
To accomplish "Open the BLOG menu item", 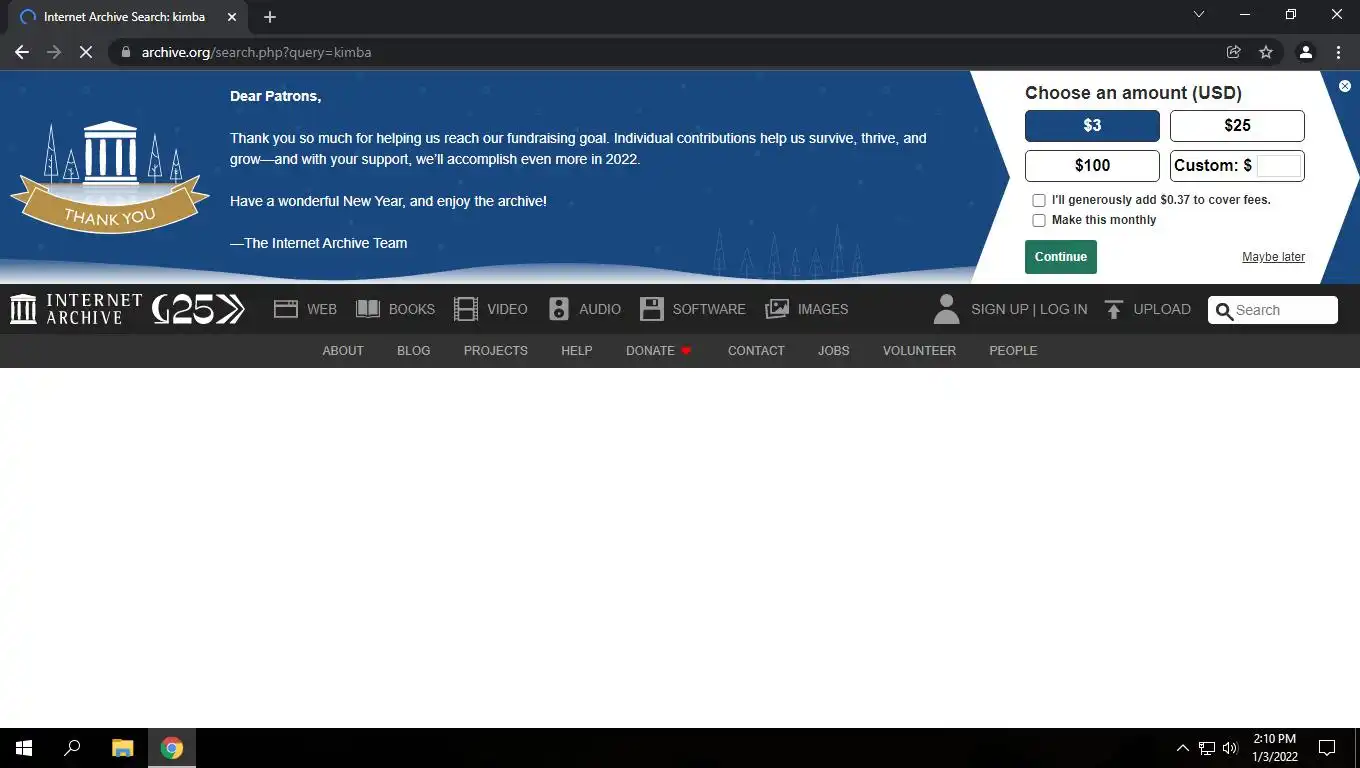I will 413,350.
